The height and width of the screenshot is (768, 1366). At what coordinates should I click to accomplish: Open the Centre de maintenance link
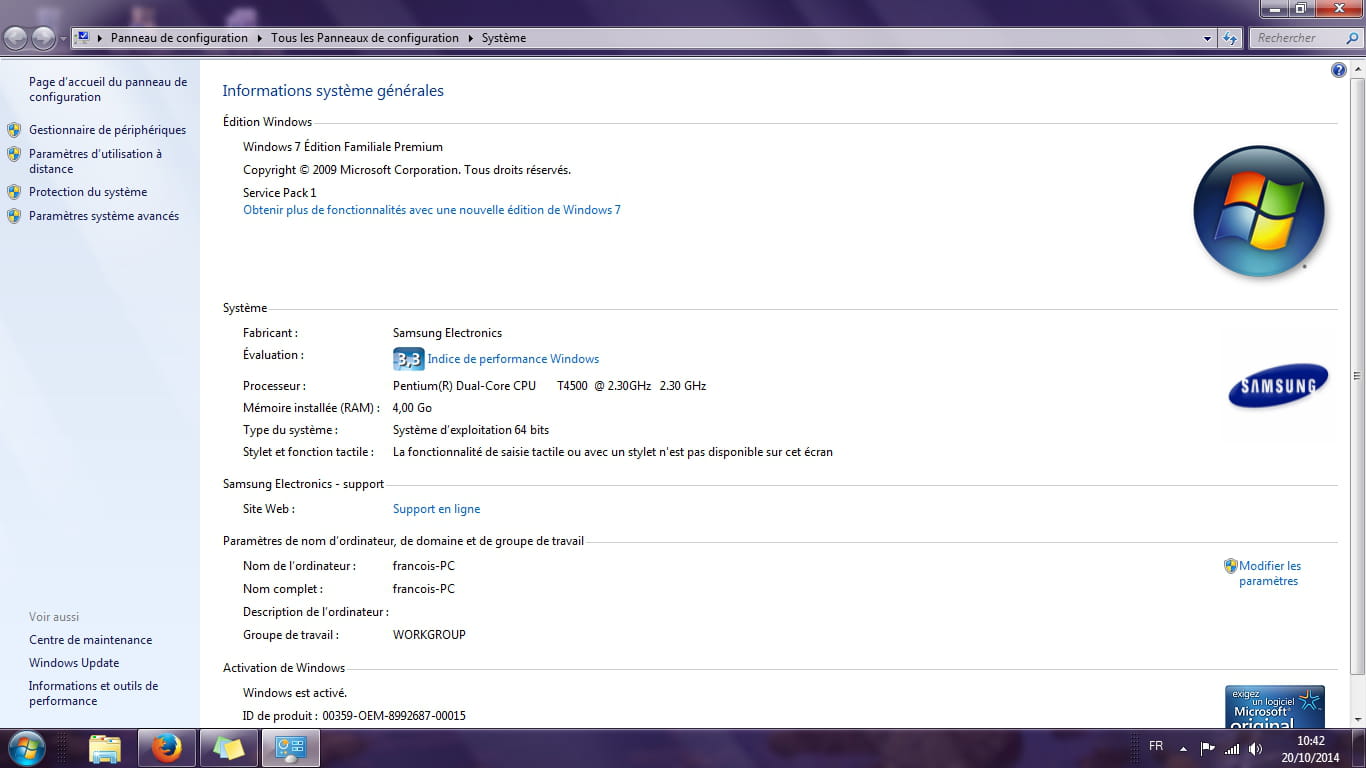[x=90, y=640]
